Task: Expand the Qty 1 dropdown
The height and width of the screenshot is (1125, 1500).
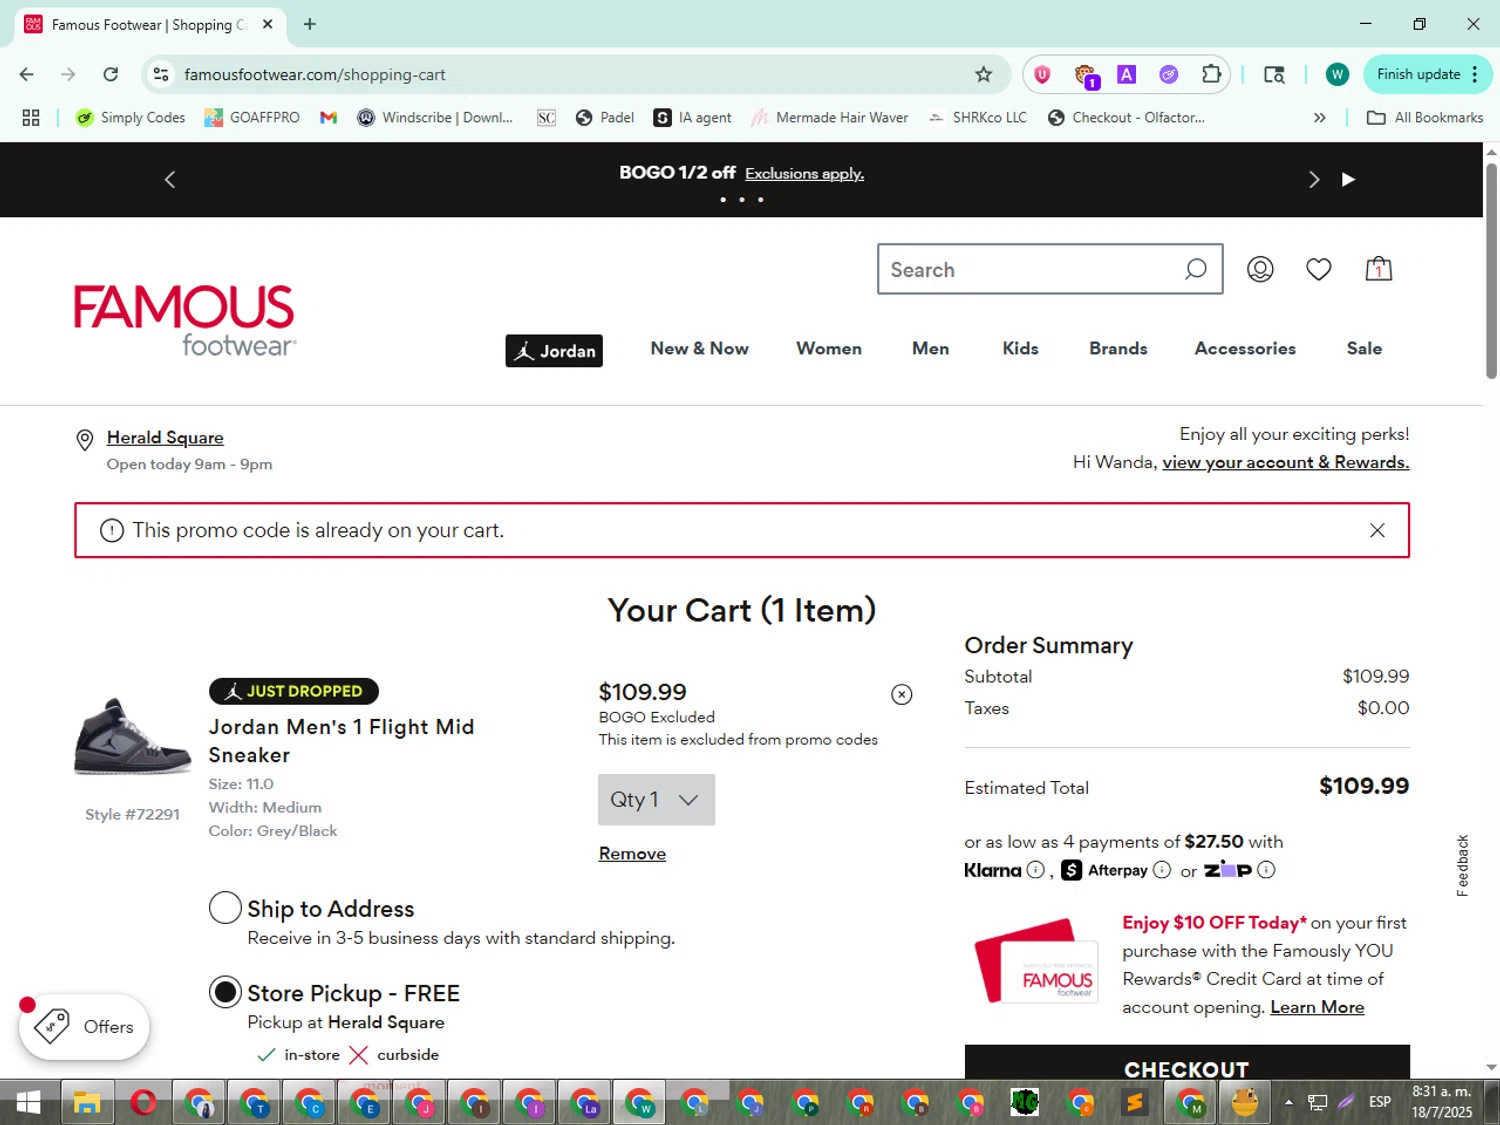Action: [x=656, y=799]
